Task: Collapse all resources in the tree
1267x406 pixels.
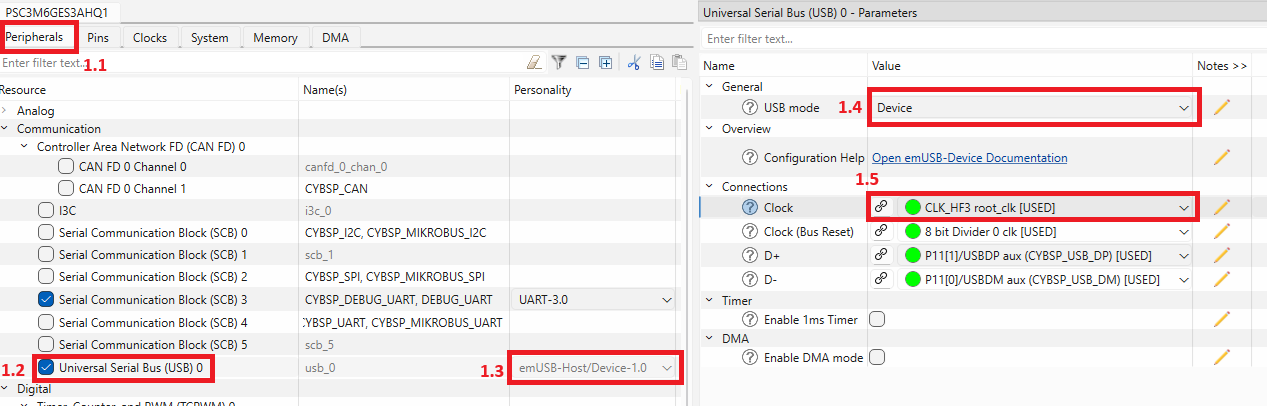Action: [x=583, y=62]
